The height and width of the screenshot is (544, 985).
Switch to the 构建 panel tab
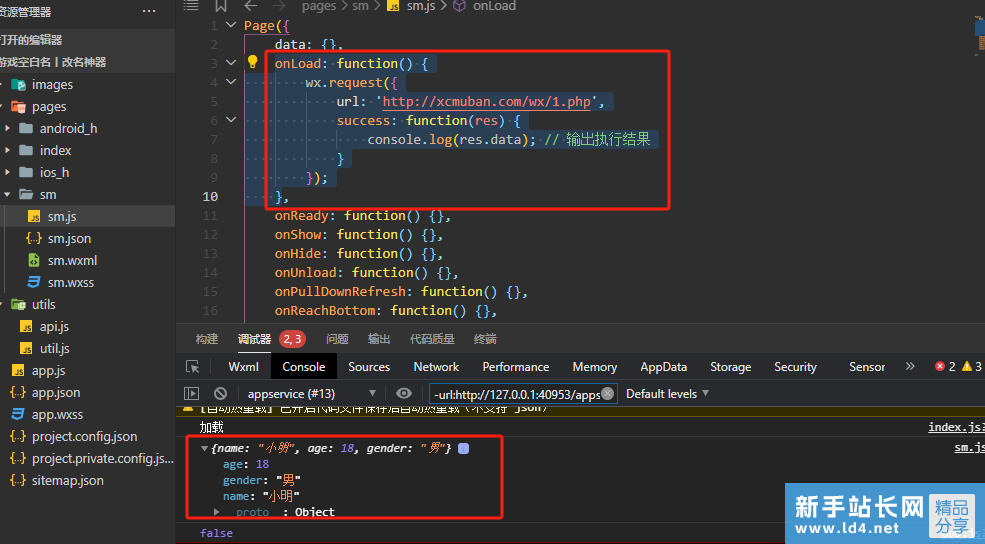[x=207, y=339]
